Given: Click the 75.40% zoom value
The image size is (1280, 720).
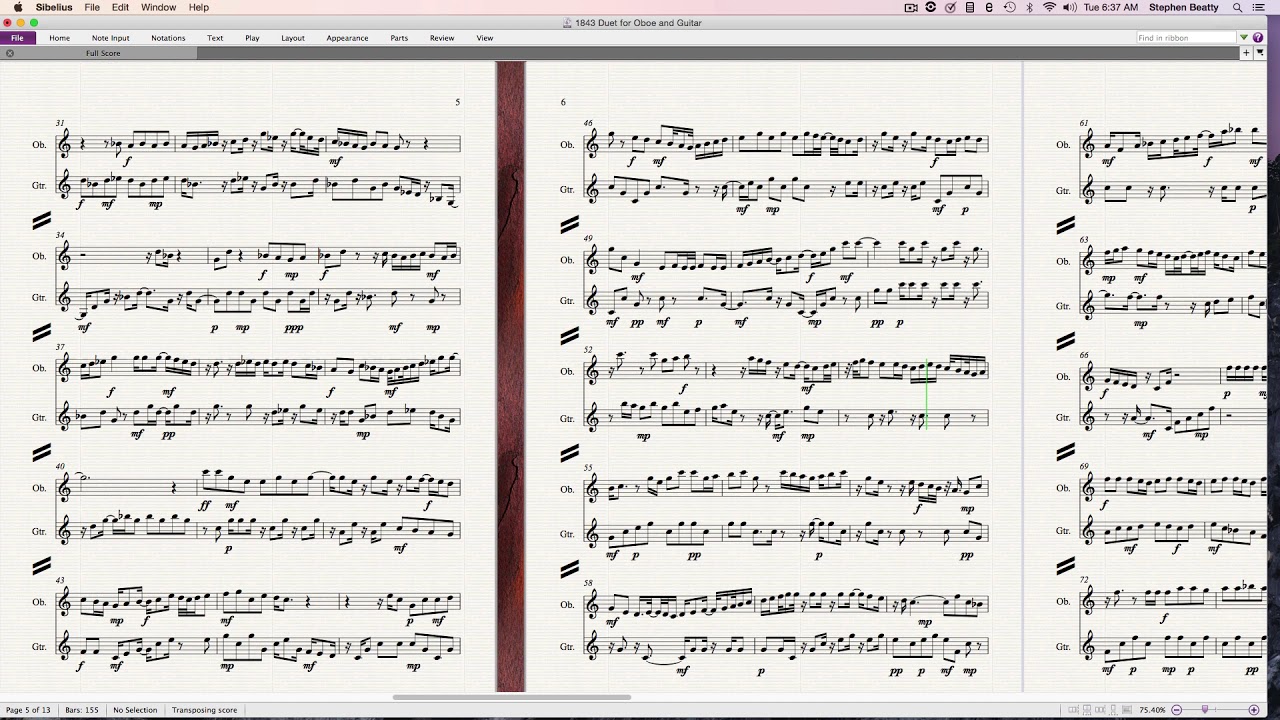Looking at the screenshot, I should click(x=1152, y=710).
